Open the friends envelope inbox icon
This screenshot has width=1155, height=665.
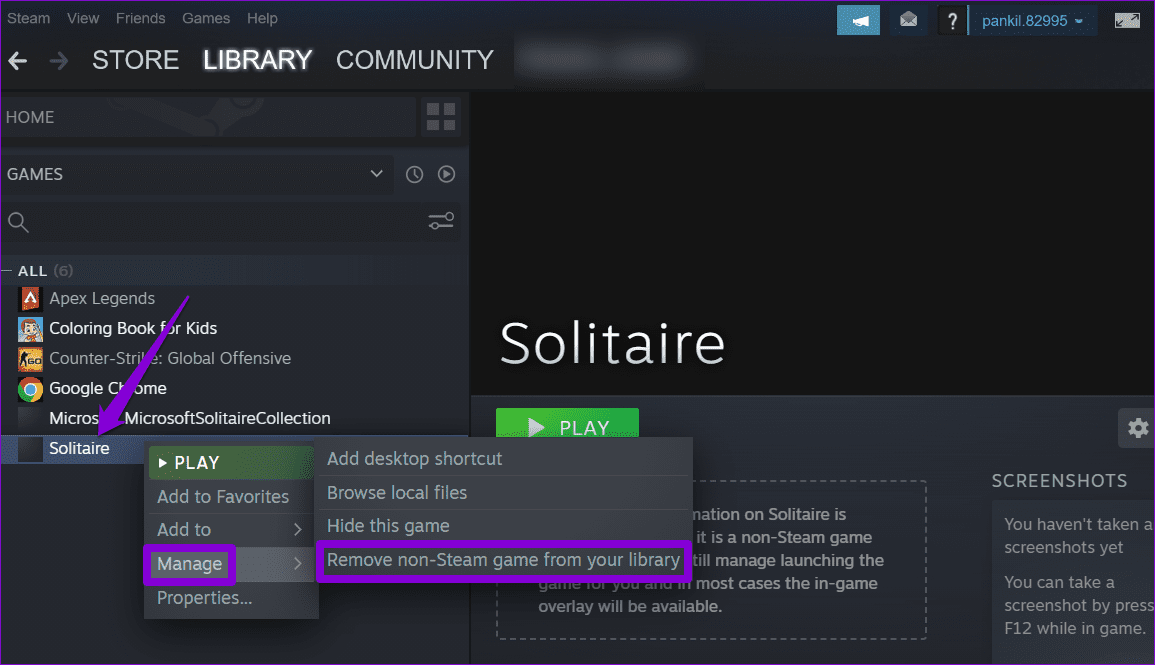point(908,21)
